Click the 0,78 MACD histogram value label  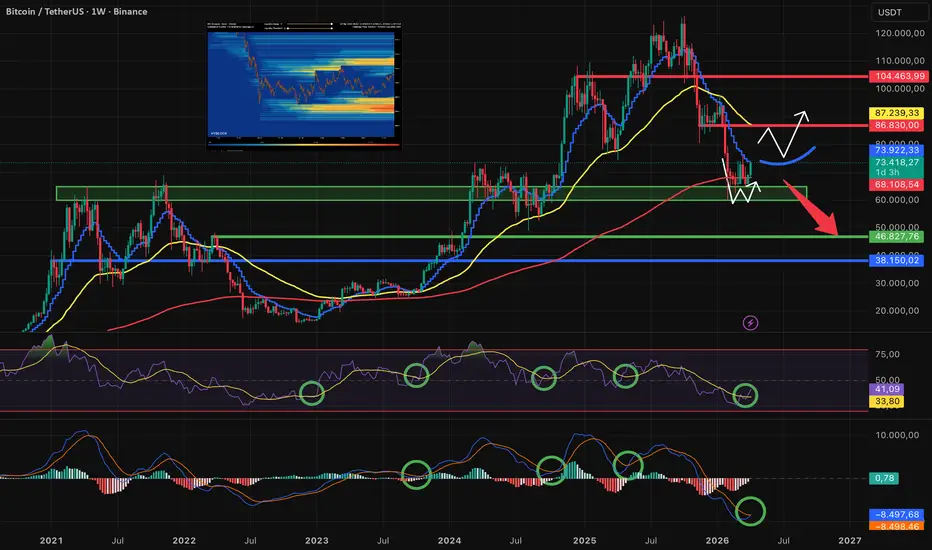pyautogui.click(x=884, y=478)
